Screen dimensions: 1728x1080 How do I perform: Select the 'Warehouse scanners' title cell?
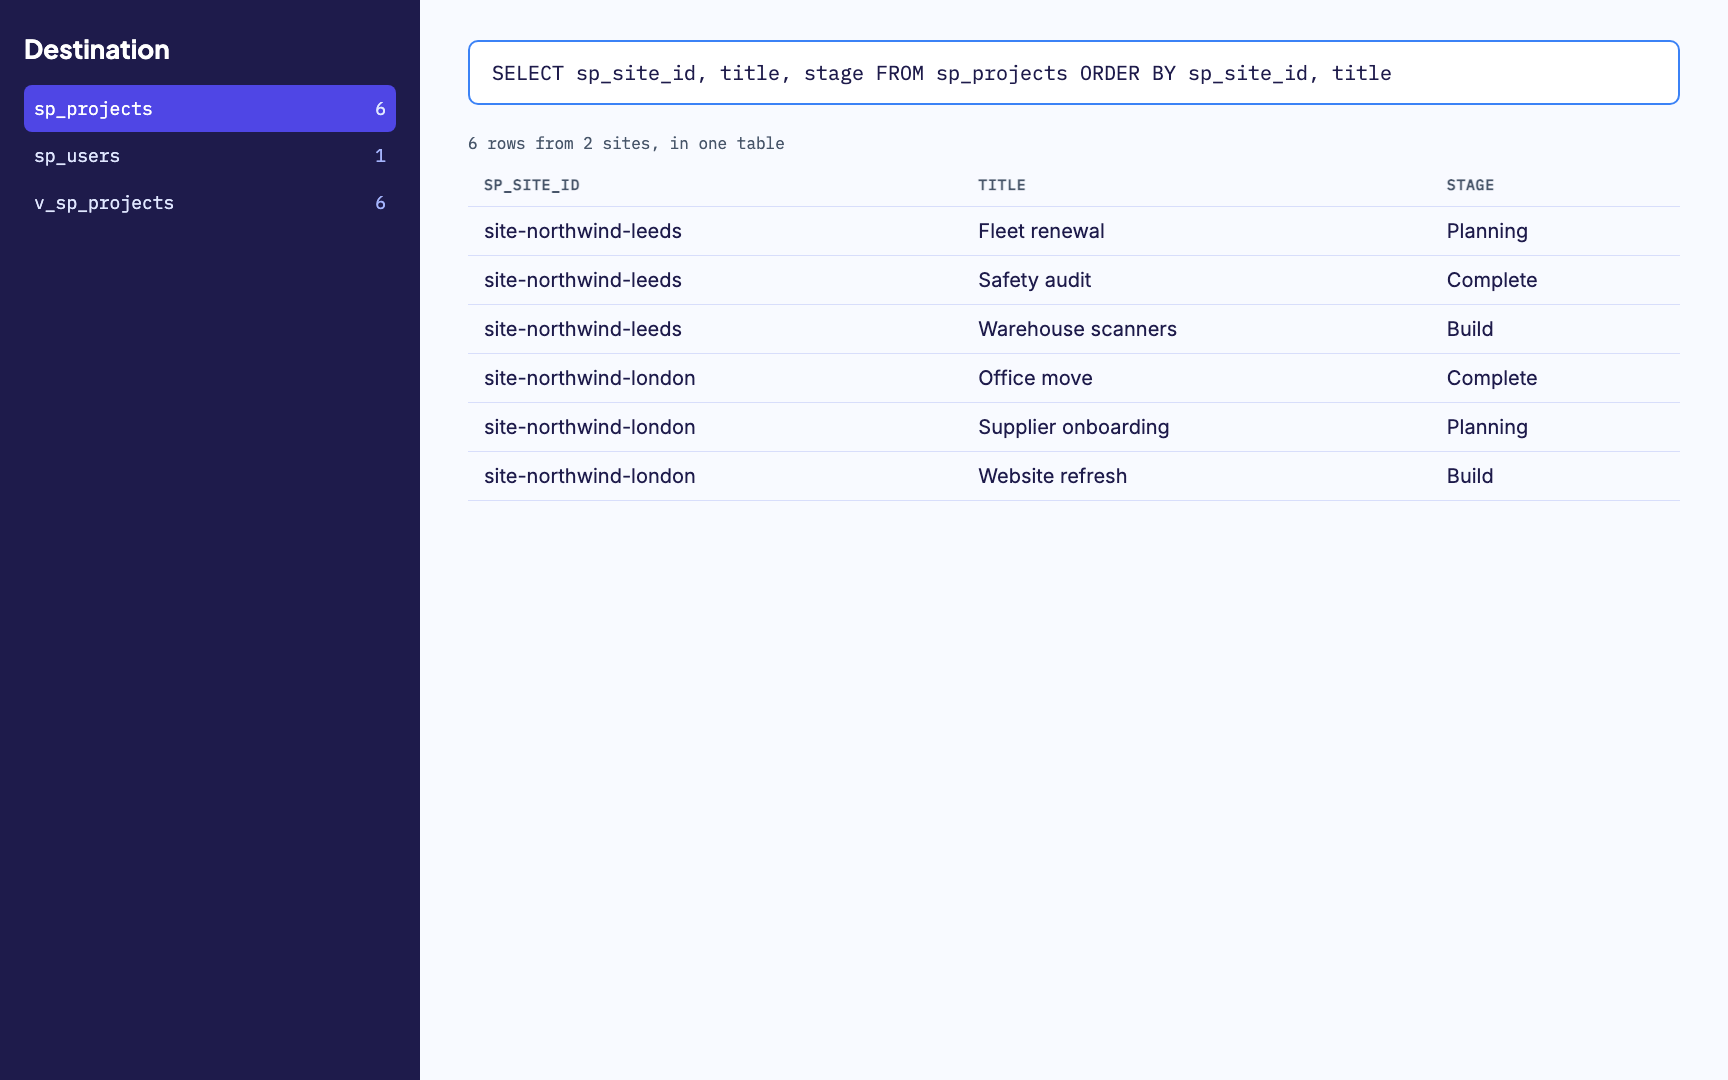pyautogui.click(x=1077, y=329)
